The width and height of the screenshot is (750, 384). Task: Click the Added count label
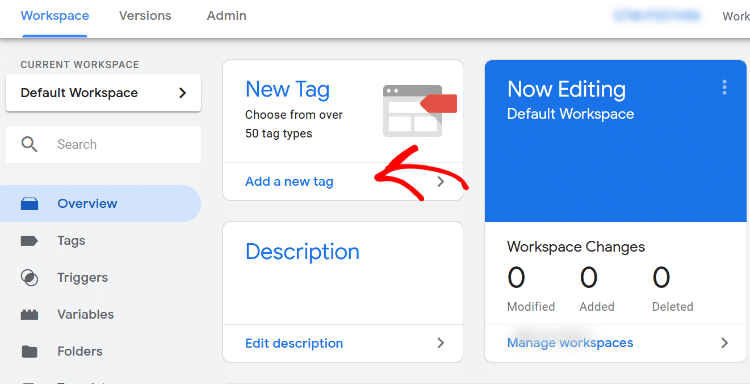click(x=597, y=307)
